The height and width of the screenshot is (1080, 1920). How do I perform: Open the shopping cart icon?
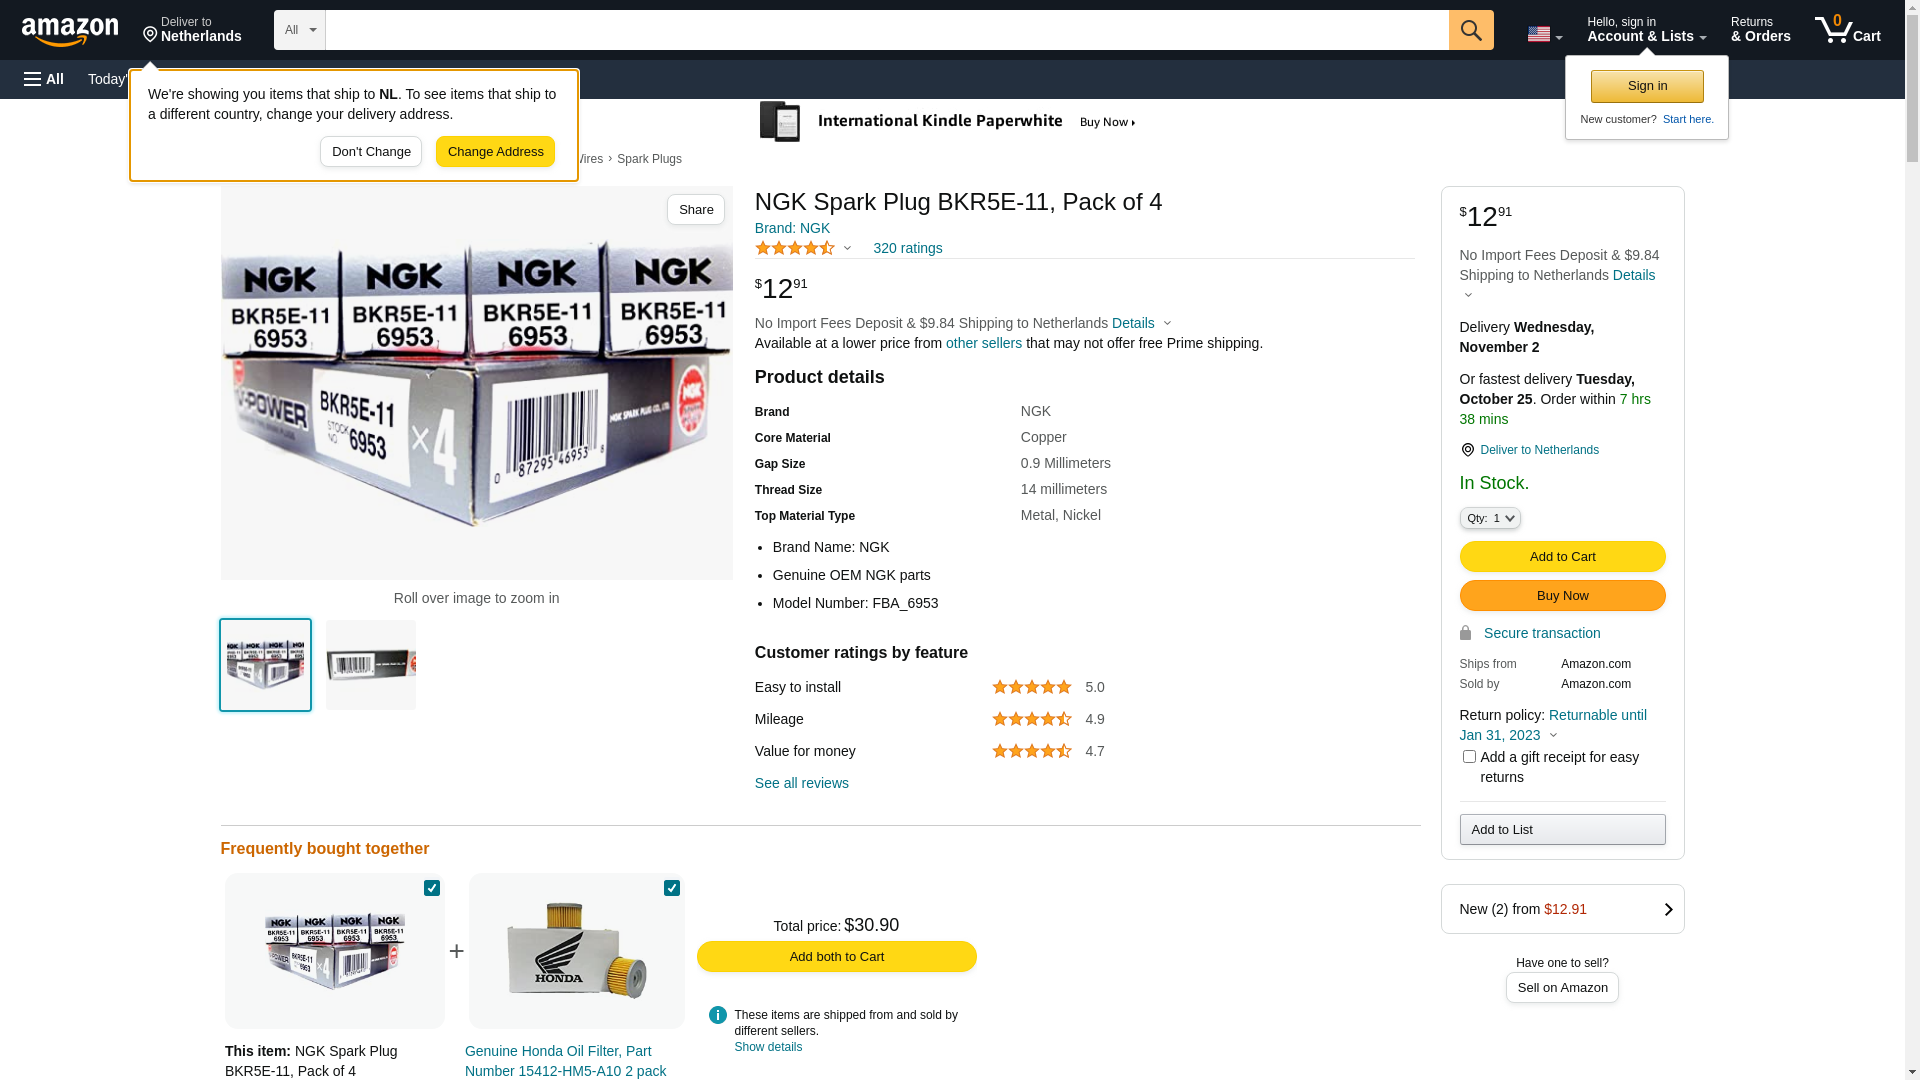click(1846, 30)
